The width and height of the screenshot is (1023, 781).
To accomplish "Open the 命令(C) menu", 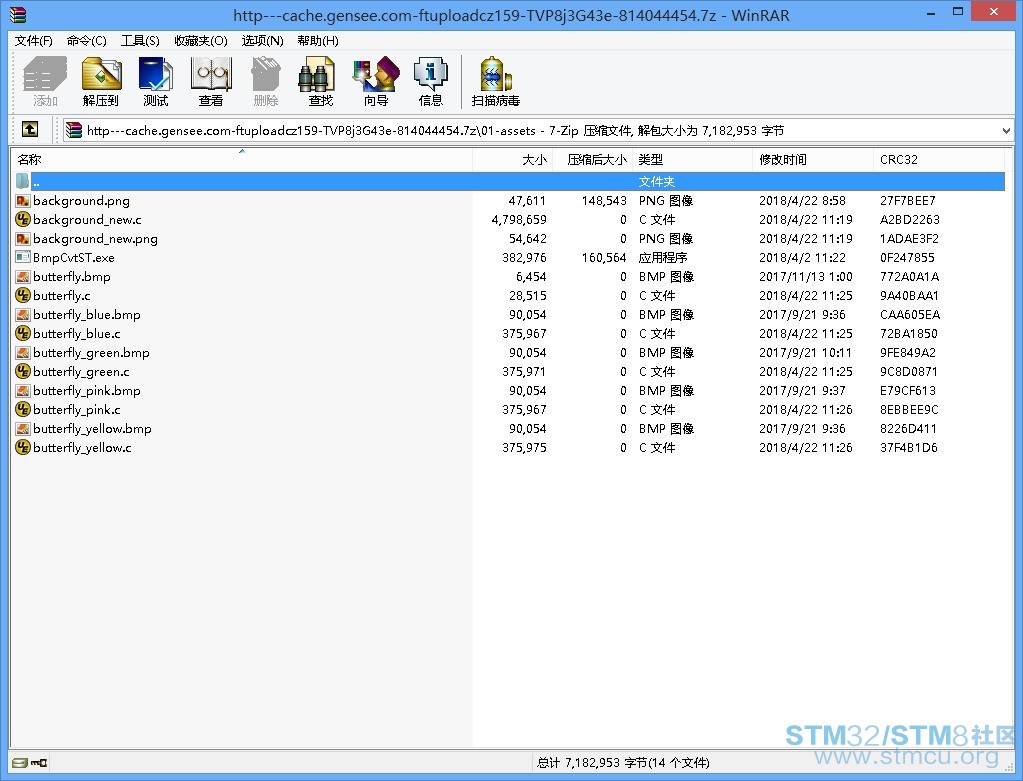I will pos(86,40).
